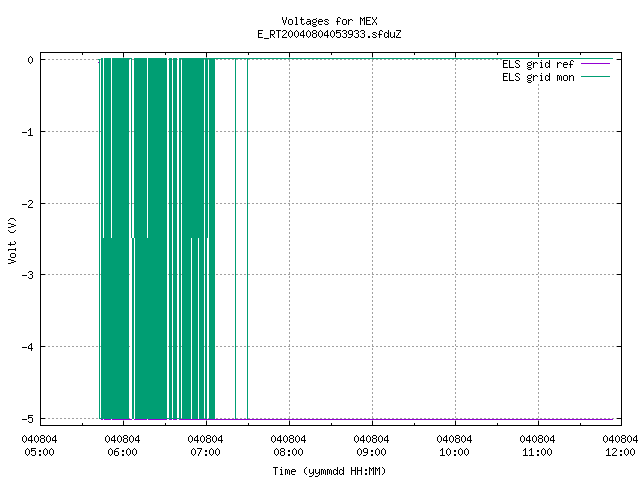Click the 'ELS grid mon' legend label
The width and height of the screenshot is (640, 480).
[538, 77]
